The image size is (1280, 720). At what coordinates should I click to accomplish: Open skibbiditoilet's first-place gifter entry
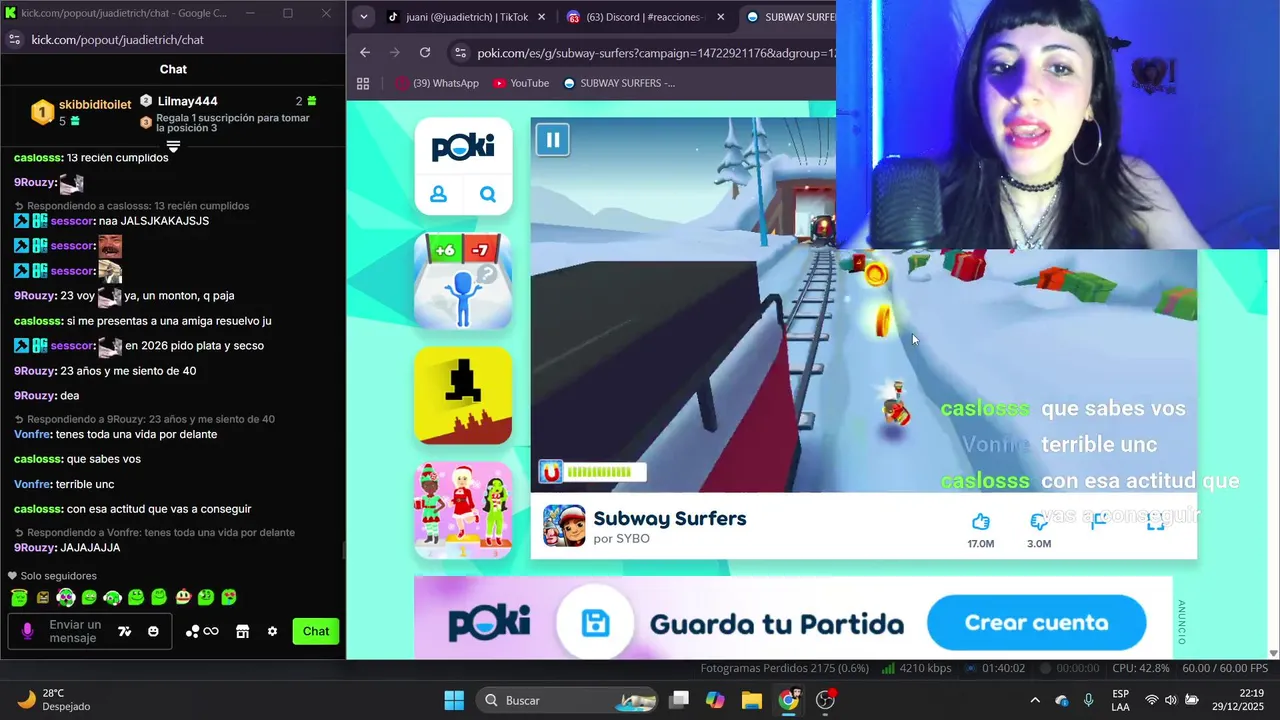click(80, 112)
